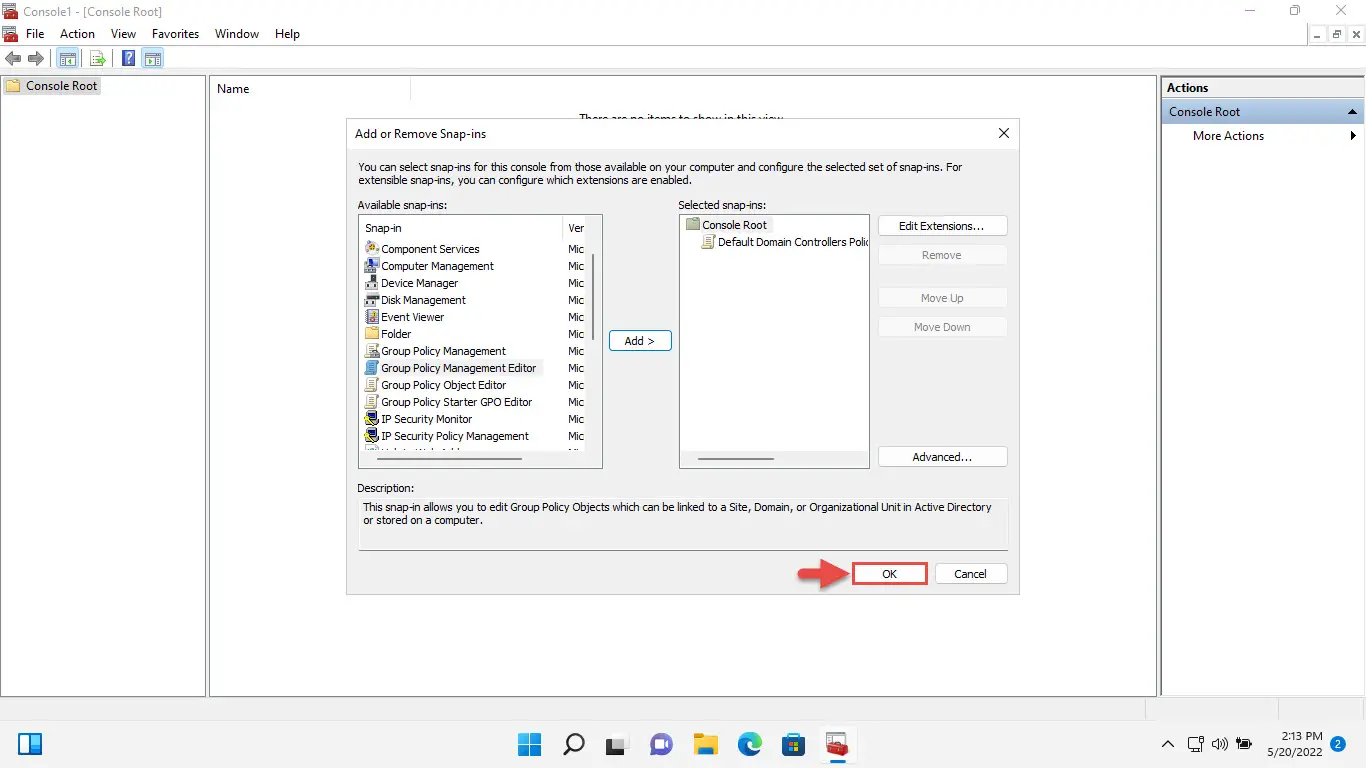Open the Favorites menu
This screenshot has height=768, width=1366.
point(175,34)
